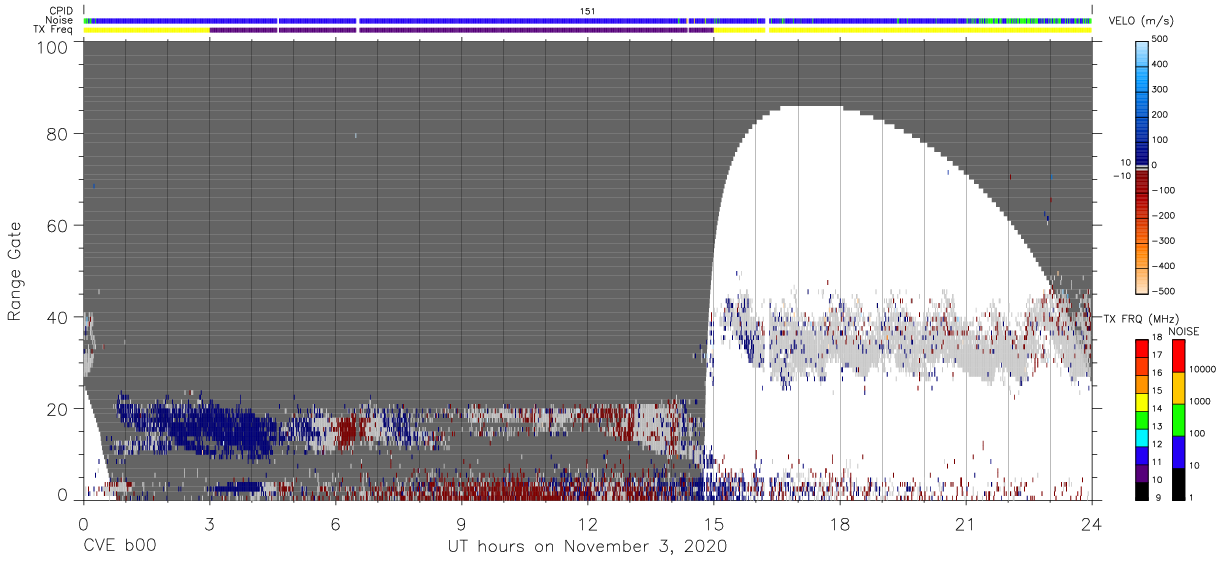
Task: Click the 6 hour tick label
Action: pos(335,525)
